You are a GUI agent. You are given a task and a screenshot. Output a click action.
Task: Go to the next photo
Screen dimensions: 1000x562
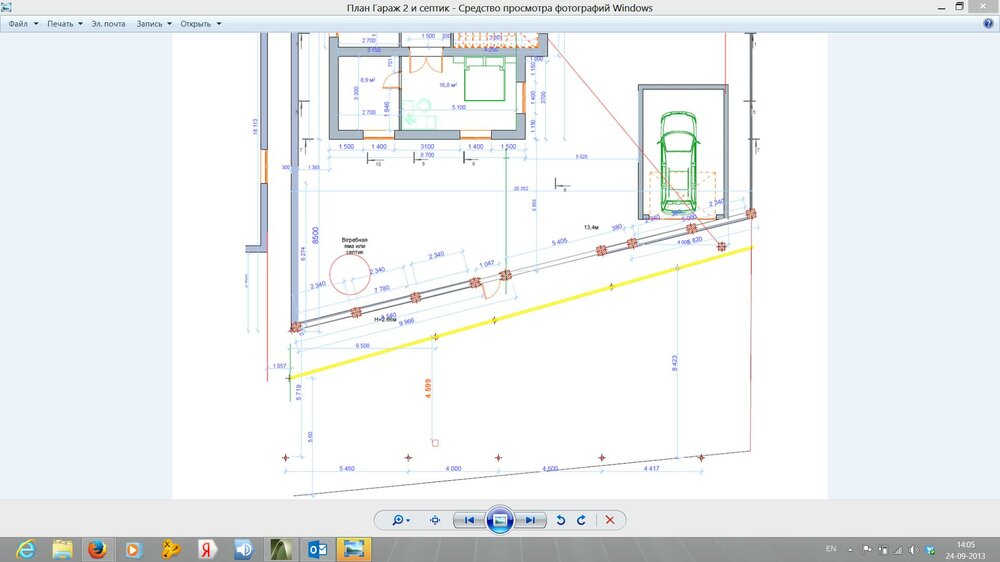tap(531, 520)
